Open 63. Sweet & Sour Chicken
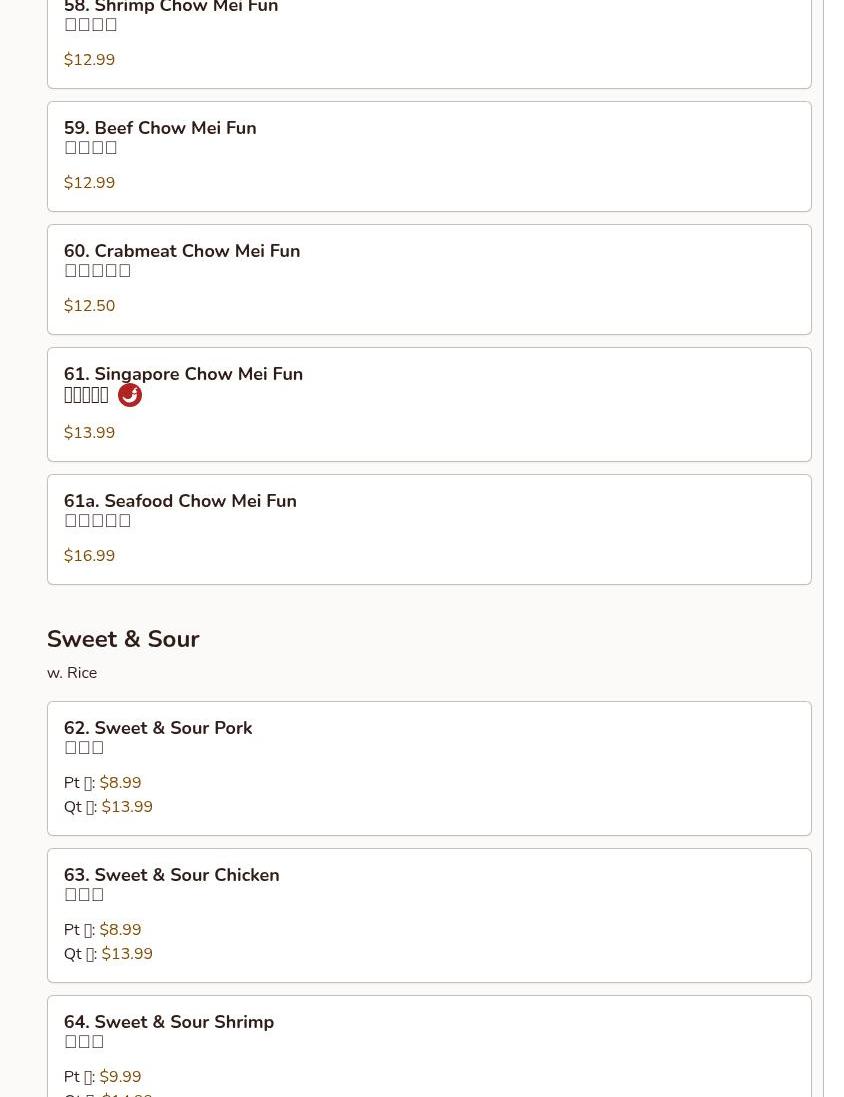Viewport: 844px width, 1097px height. [171, 875]
